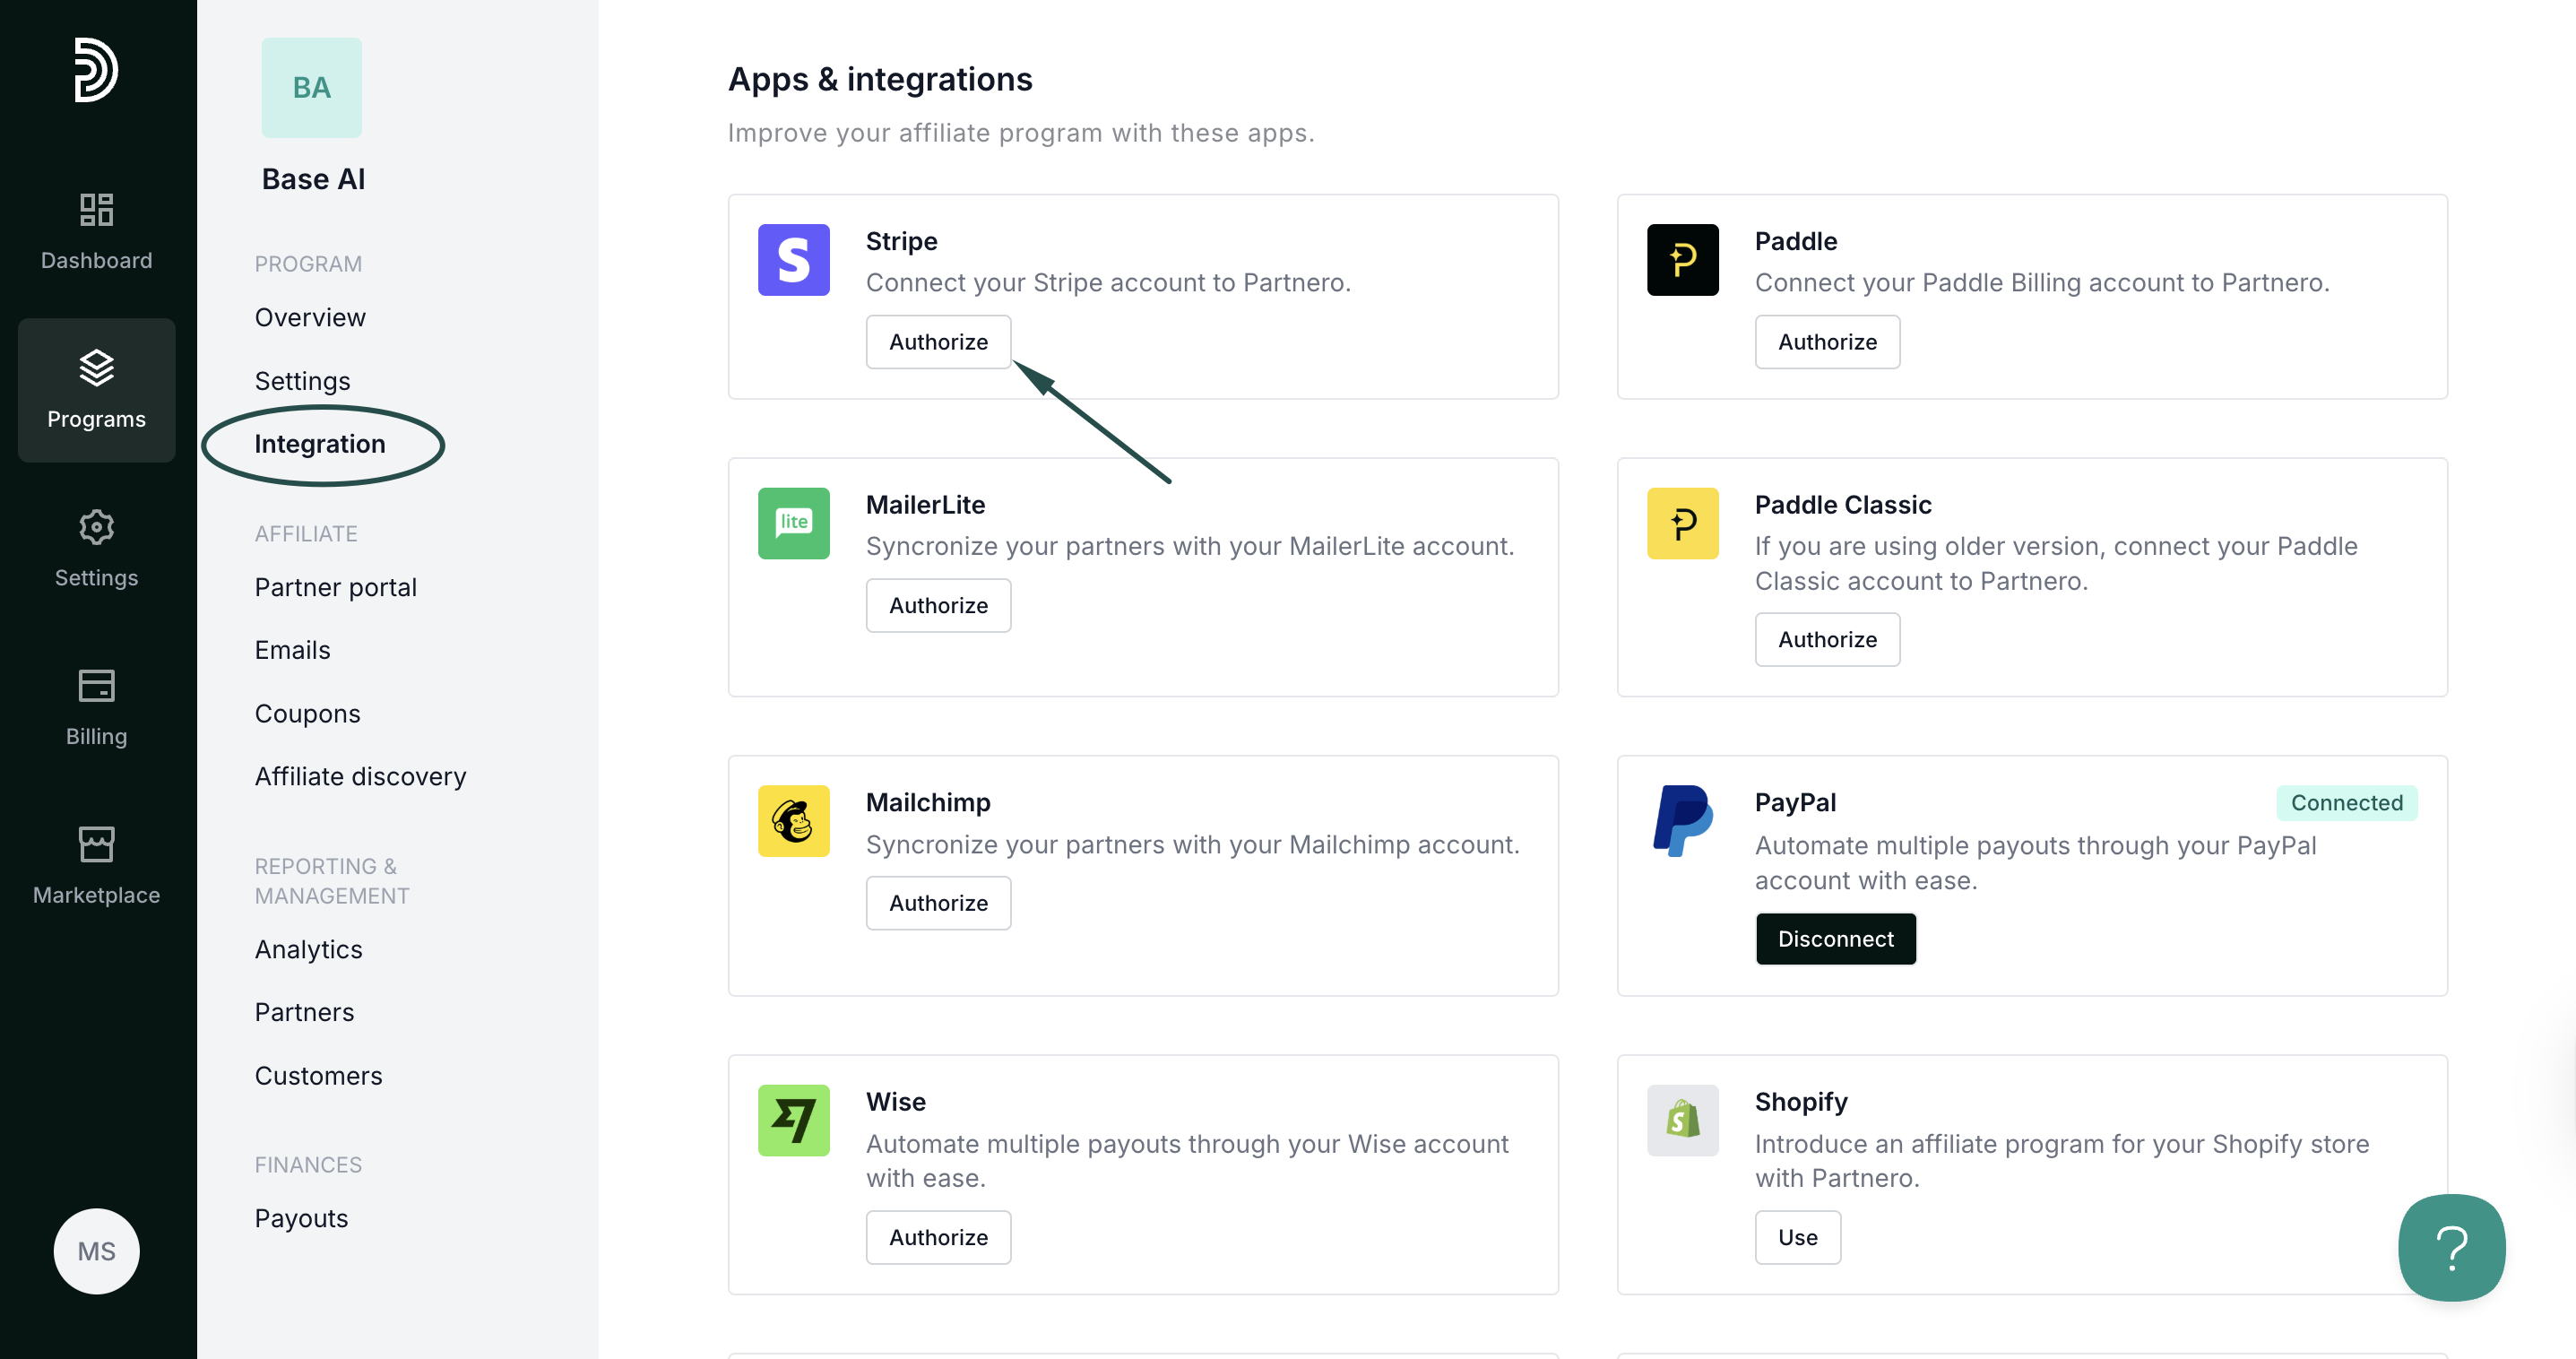Open the Programs section in main sidebar
2576x1359 pixels.
[96, 390]
